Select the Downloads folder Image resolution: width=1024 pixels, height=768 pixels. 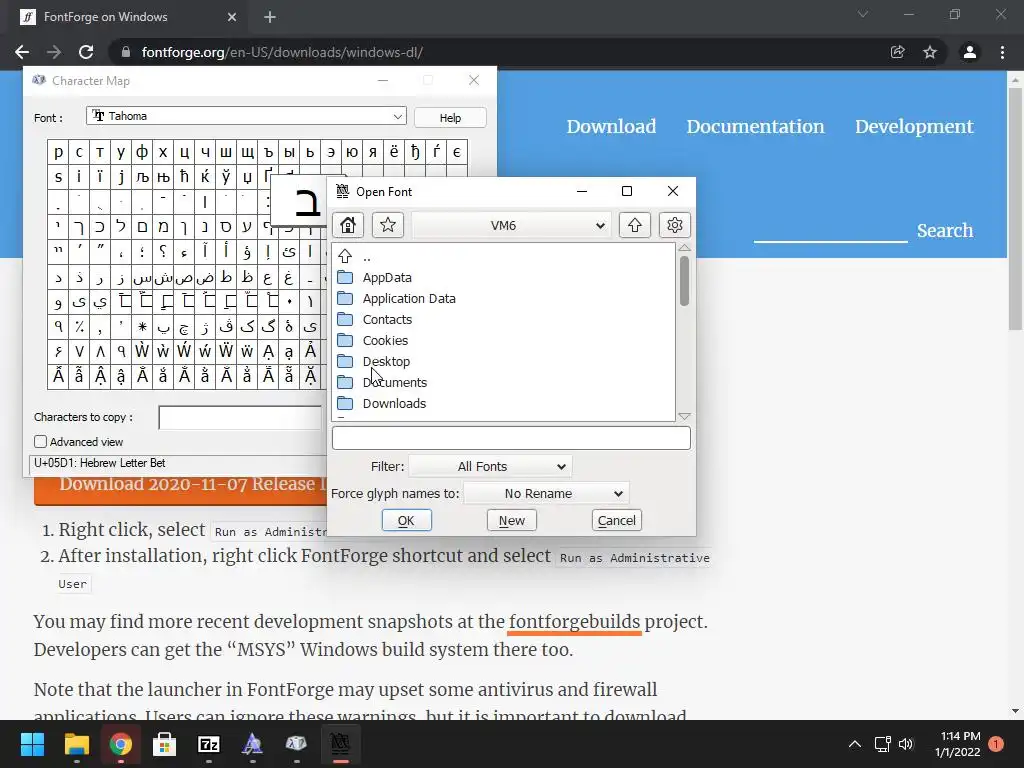394,403
